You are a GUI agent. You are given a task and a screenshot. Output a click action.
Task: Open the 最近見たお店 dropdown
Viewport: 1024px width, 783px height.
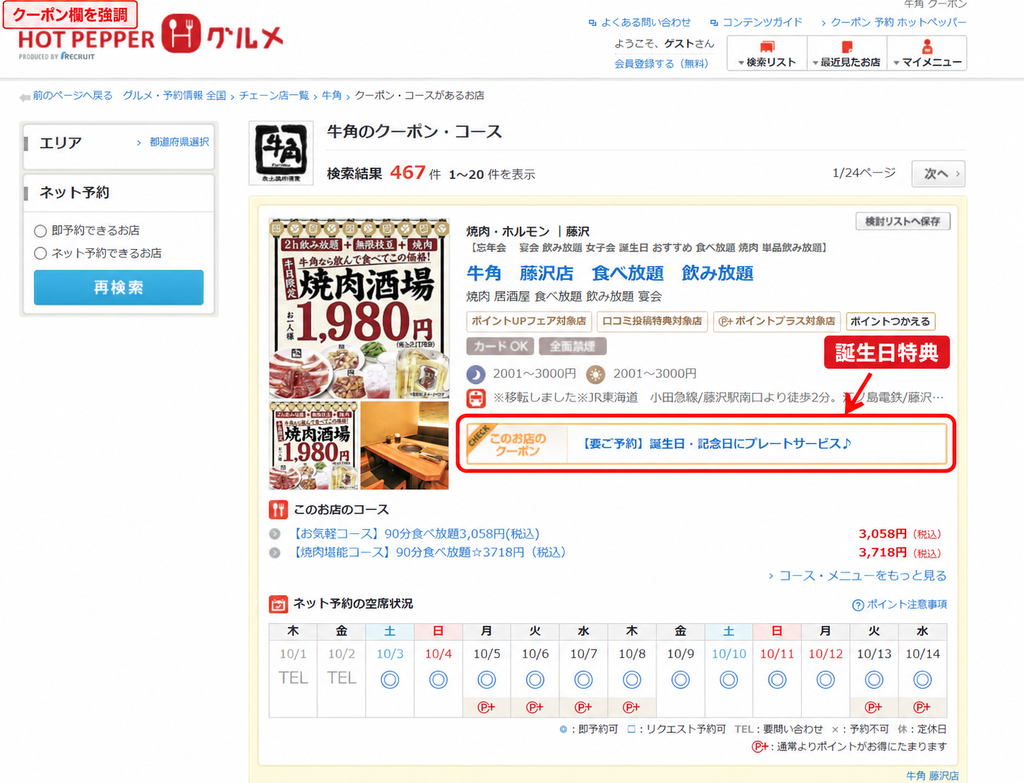click(x=847, y=53)
